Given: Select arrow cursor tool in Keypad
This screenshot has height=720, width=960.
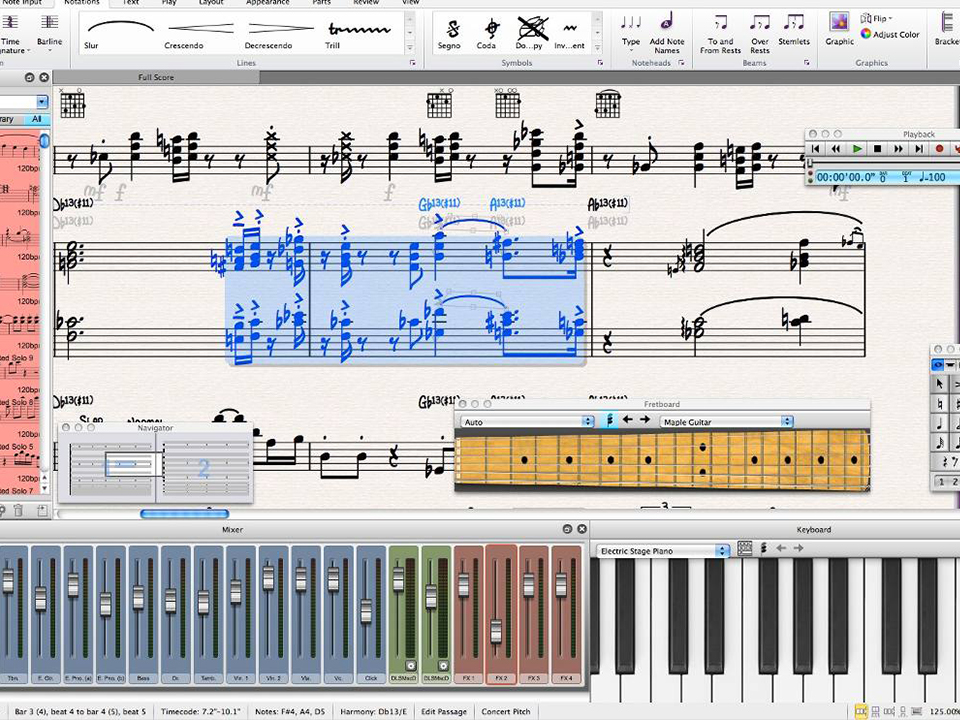Looking at the screenshot, I should tap(939, 384).
